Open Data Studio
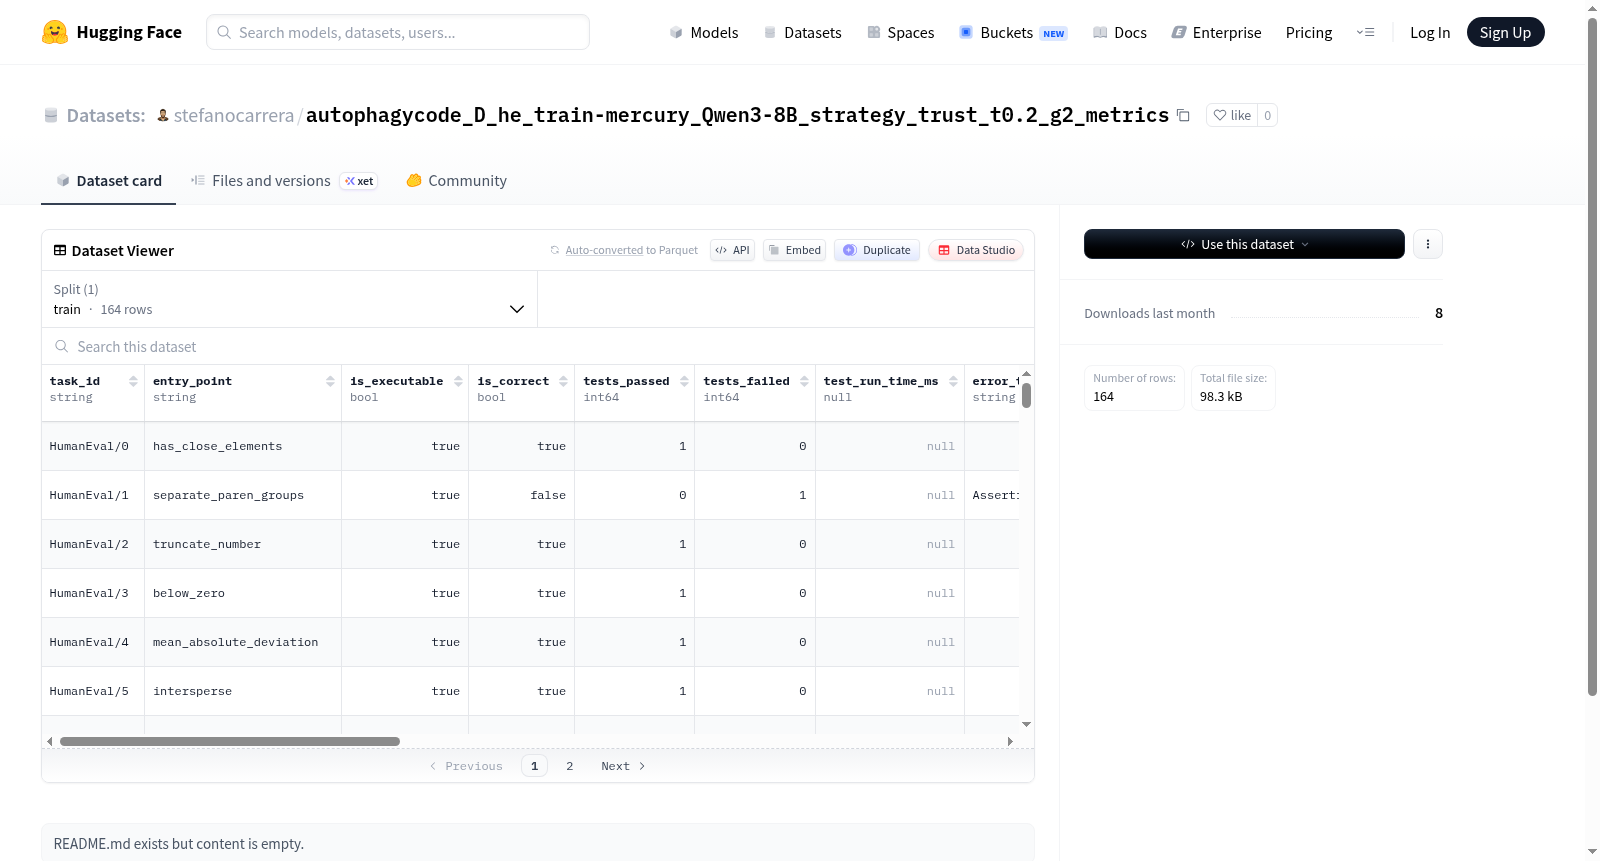This screenshot has width=1600, height=861. pyautogui.click(x=976, y=250)
